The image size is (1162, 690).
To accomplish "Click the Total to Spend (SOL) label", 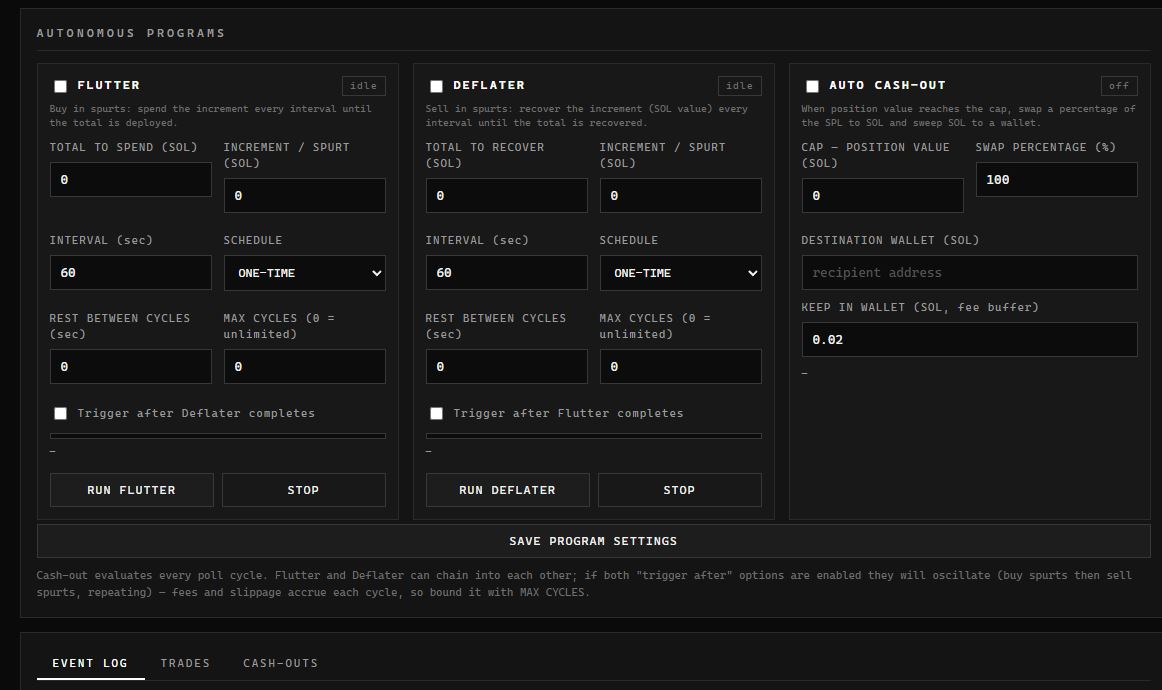I will [x=124, y=147].
